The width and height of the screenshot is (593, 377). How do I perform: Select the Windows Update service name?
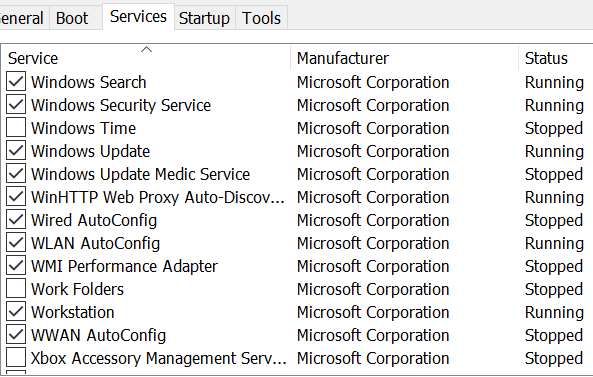point(90,151)
